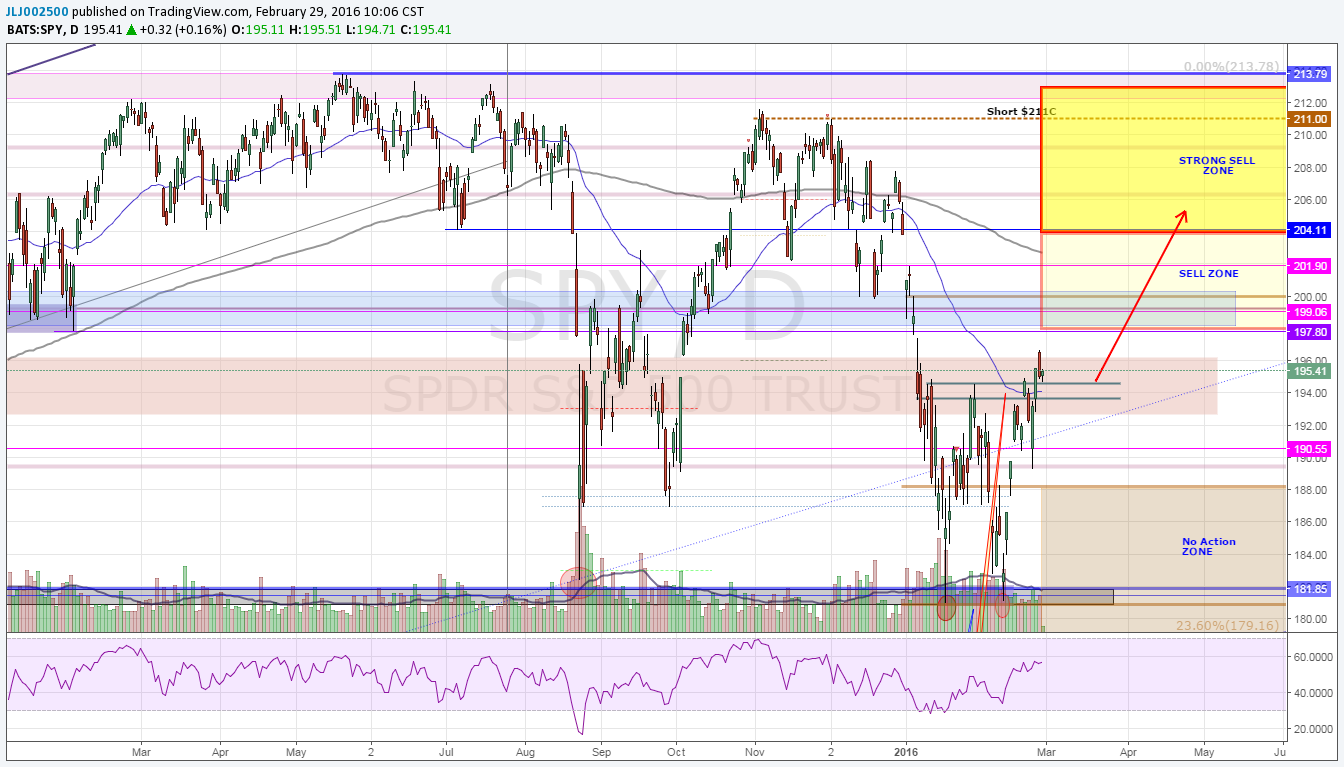Click the green up-triangle price change indicator
Screen dimensions: 1344x767
pos(130,30)
